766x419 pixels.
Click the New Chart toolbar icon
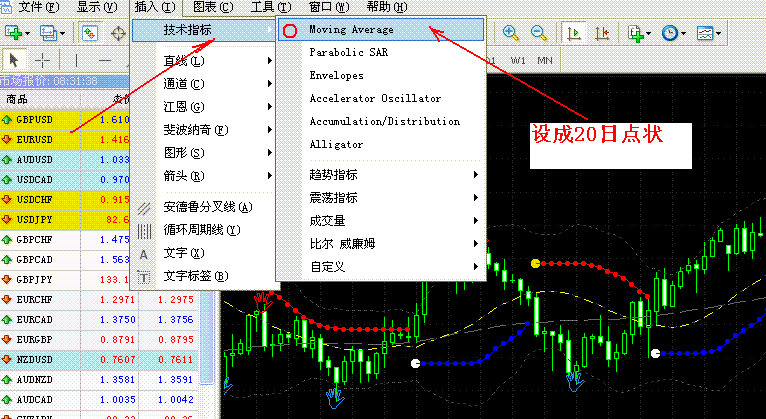click(x=13, y=33)
